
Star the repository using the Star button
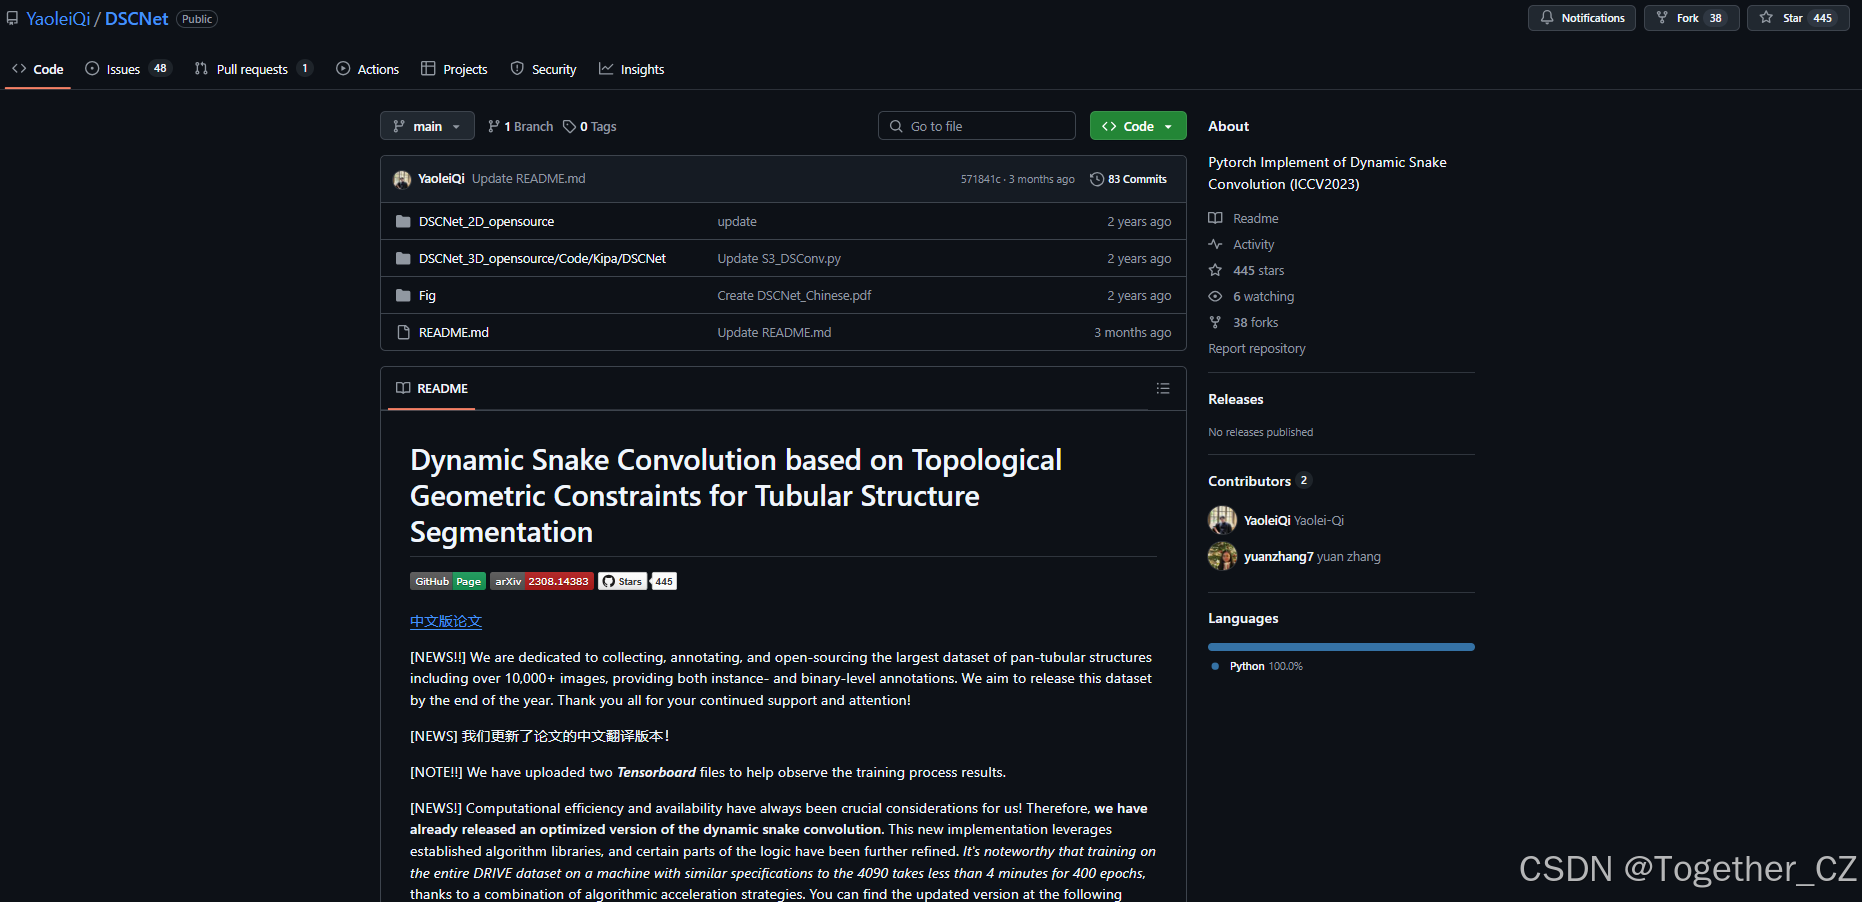tap(1796, 17)
